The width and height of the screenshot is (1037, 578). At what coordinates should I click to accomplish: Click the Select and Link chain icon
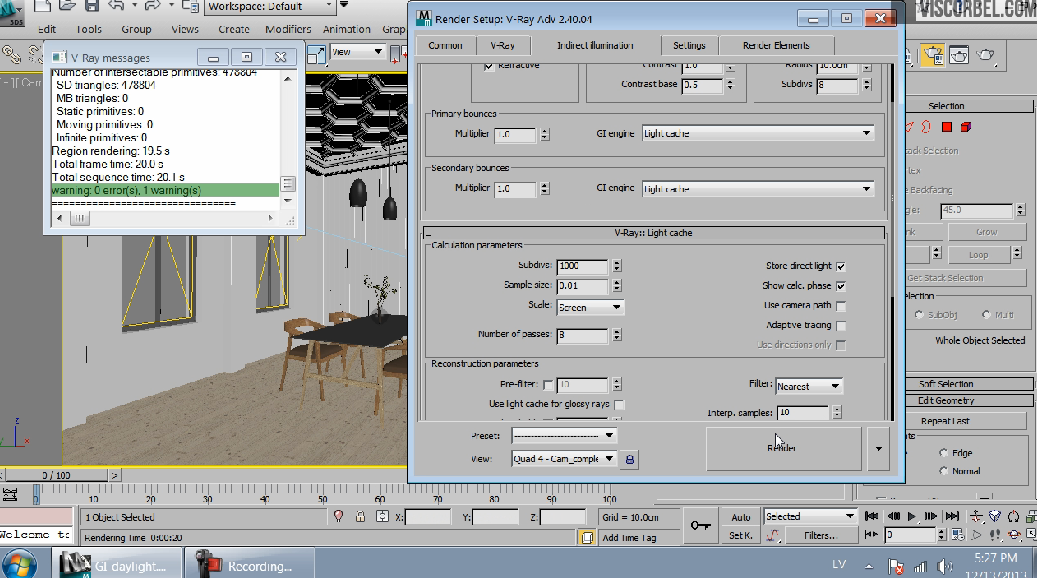pos(11,54)
